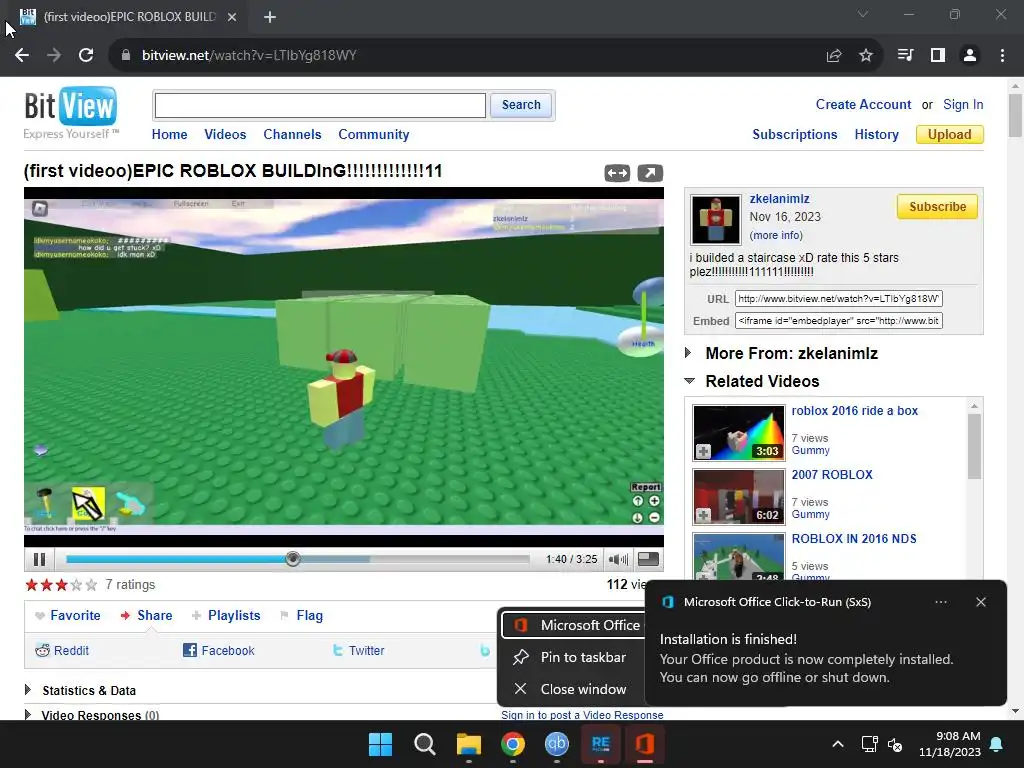The image size is (1024, 768).
Task: Open the Home nav link
Action: [x=169, y=135]
